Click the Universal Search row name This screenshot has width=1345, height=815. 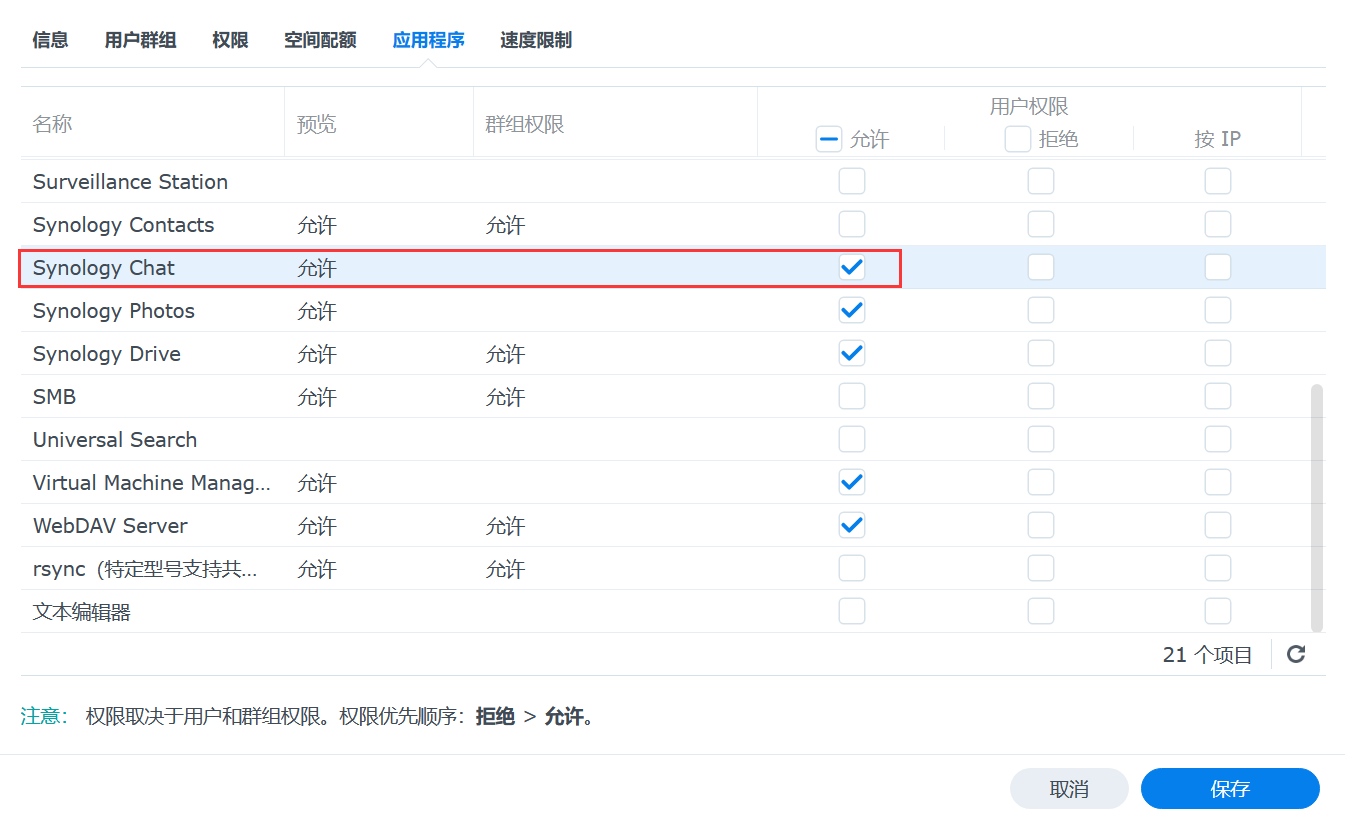click(x=114, y=439)
